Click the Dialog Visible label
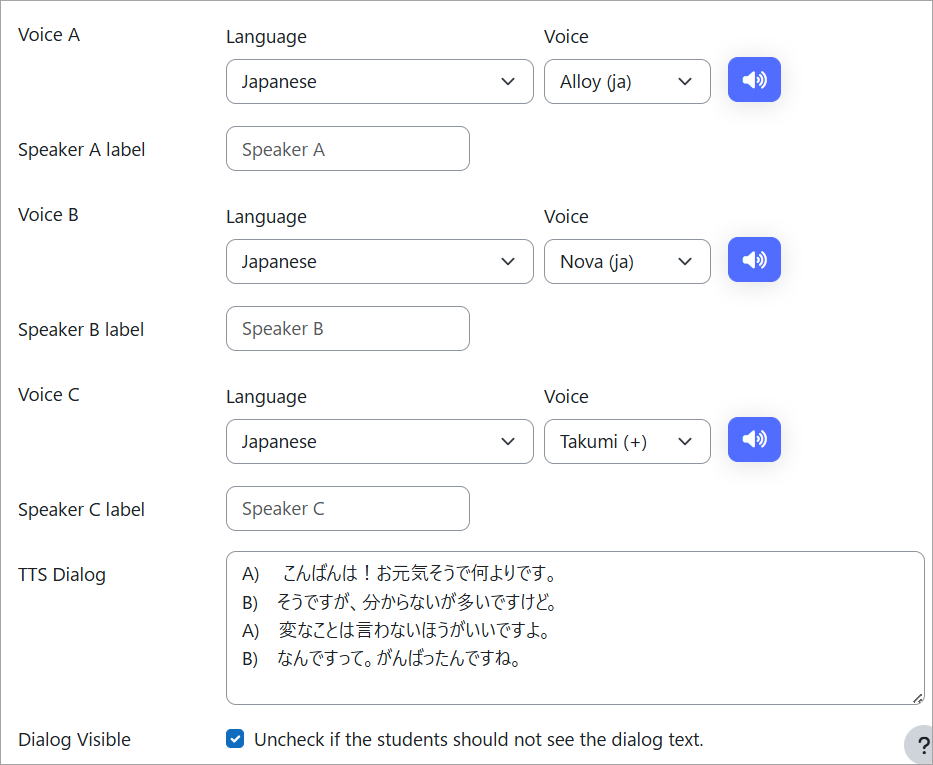The width and height of the screenshot is (933, 765). [x=74, y=739]
